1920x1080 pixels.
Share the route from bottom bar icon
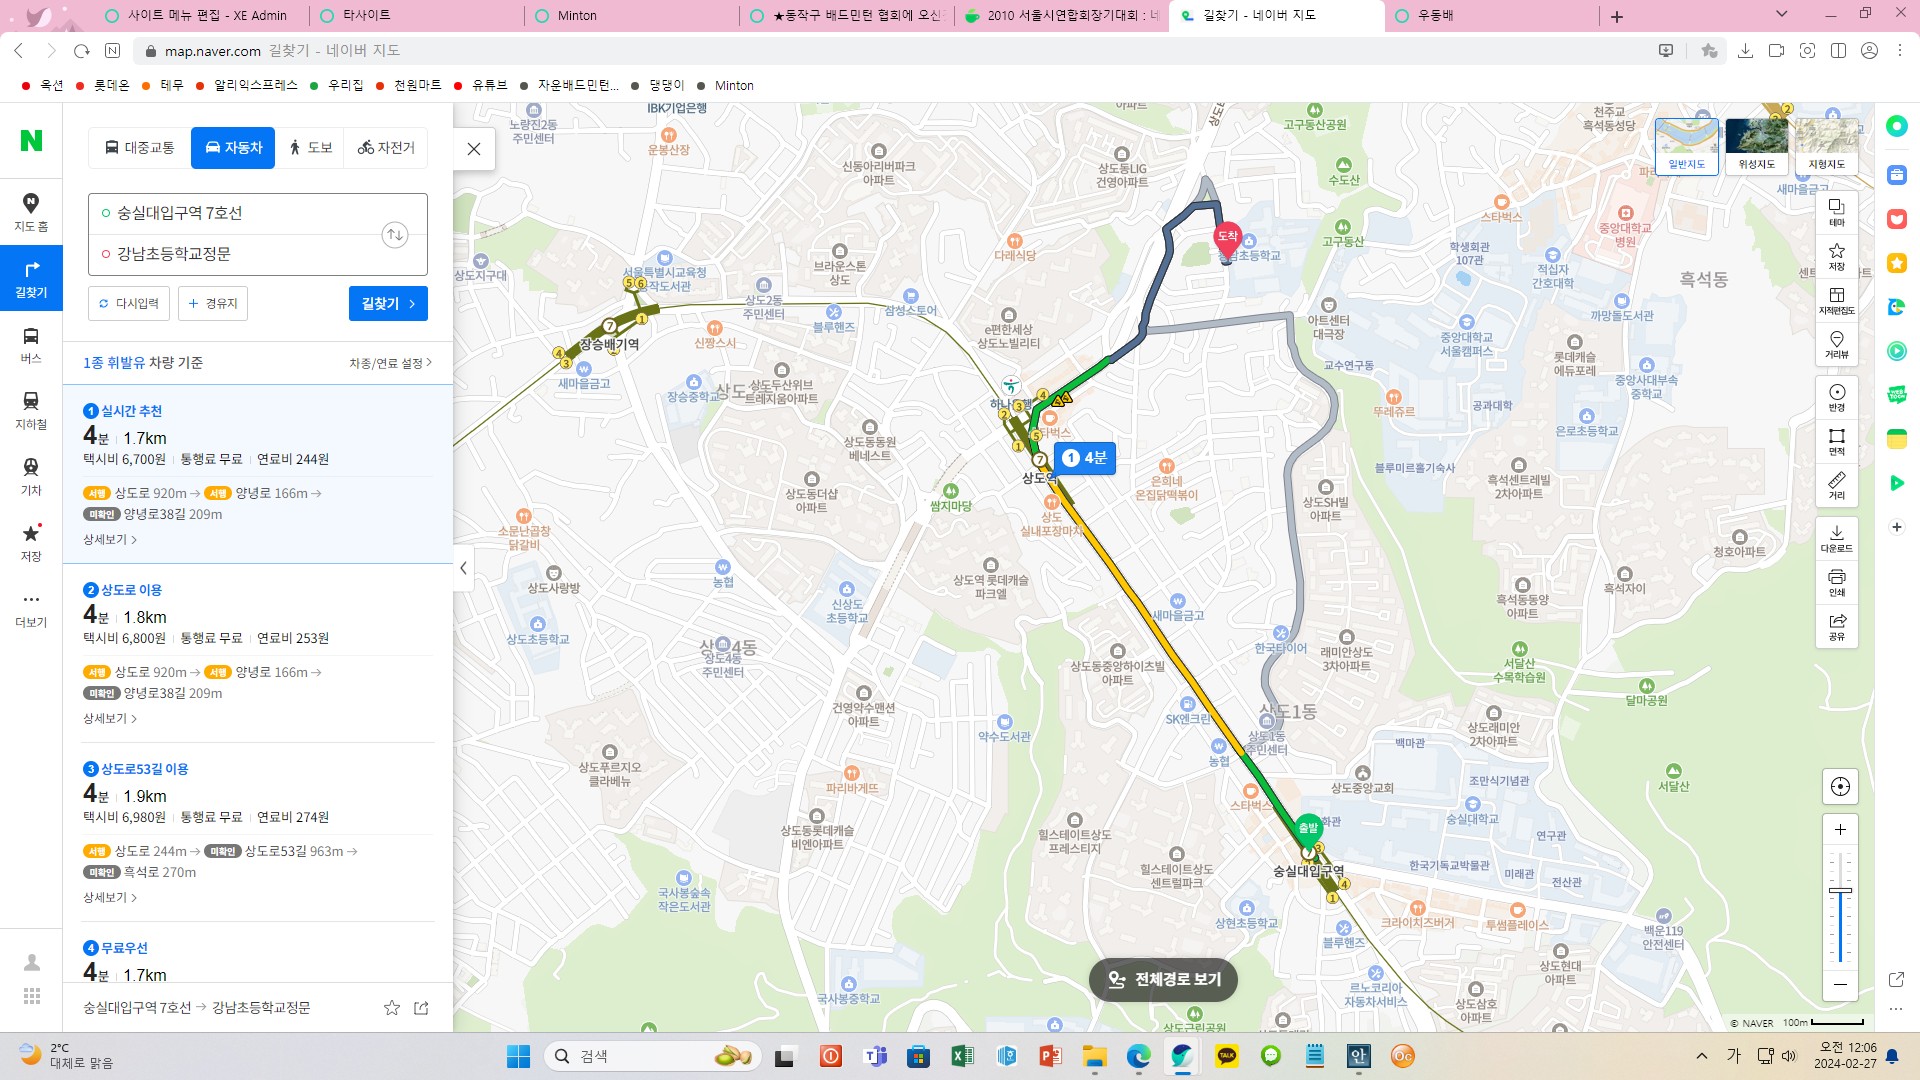point(421,1008)
